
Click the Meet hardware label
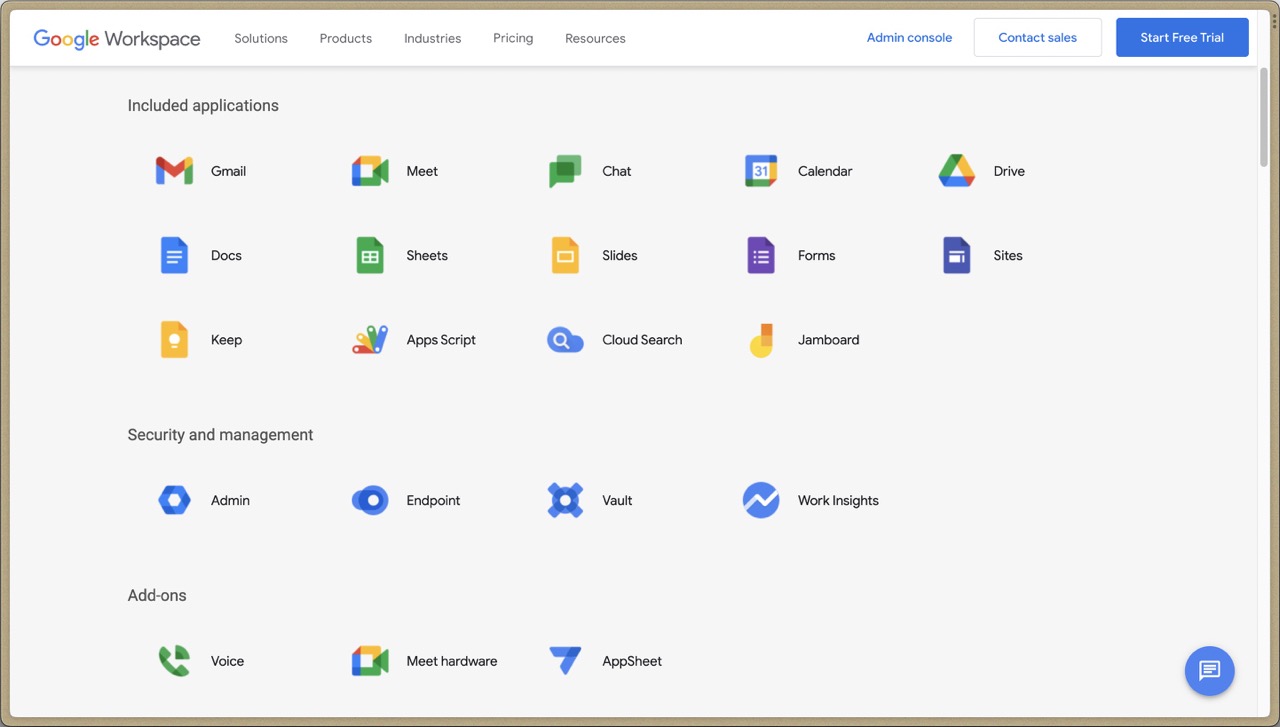point(452,661)
